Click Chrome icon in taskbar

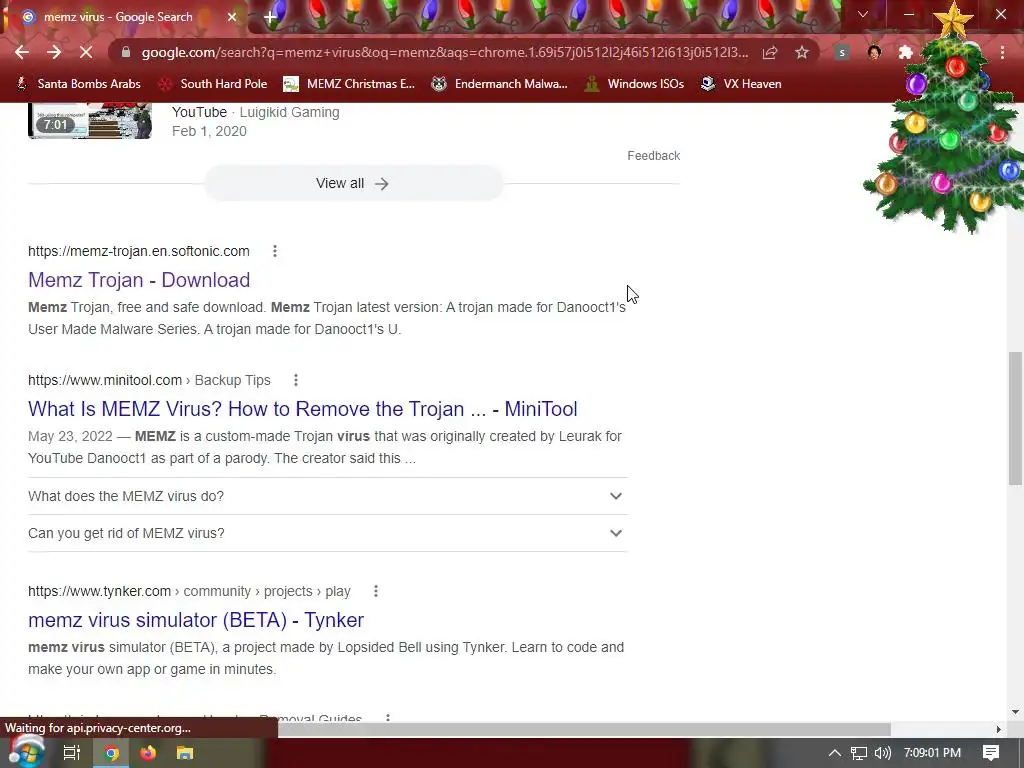pos(112,753)
